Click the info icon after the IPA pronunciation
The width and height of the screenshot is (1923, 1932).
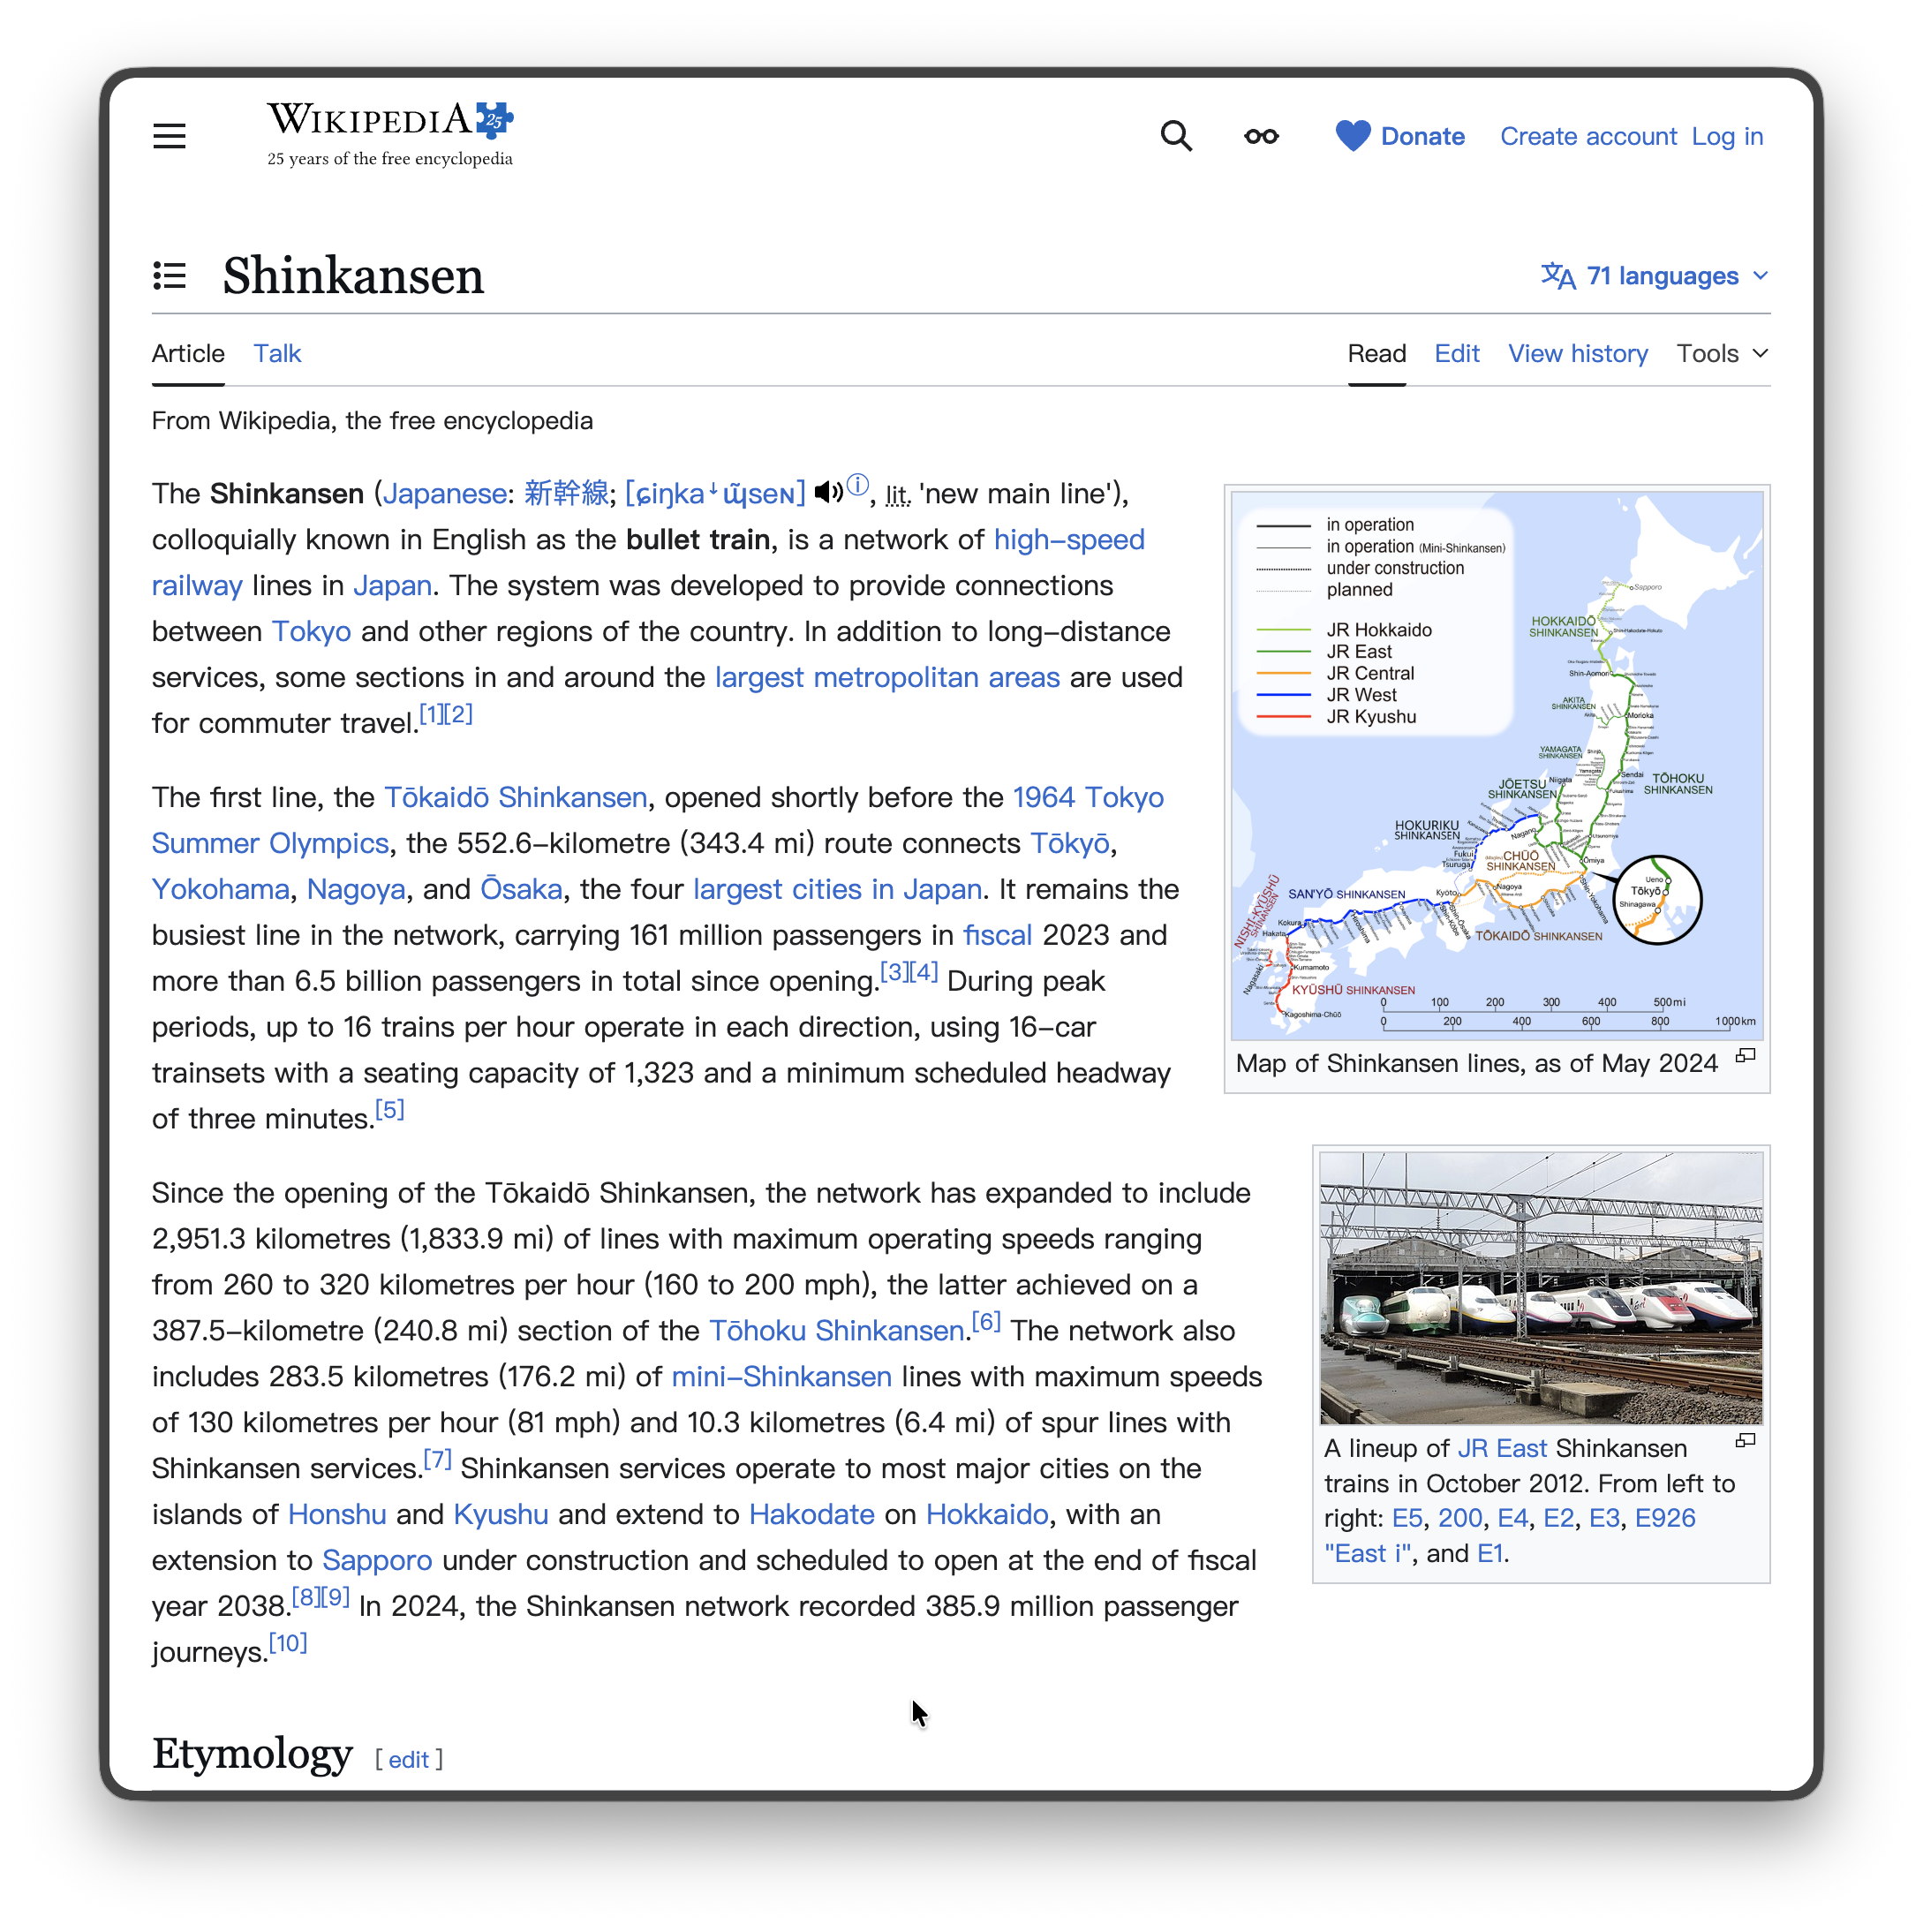(x=858, y=484)
